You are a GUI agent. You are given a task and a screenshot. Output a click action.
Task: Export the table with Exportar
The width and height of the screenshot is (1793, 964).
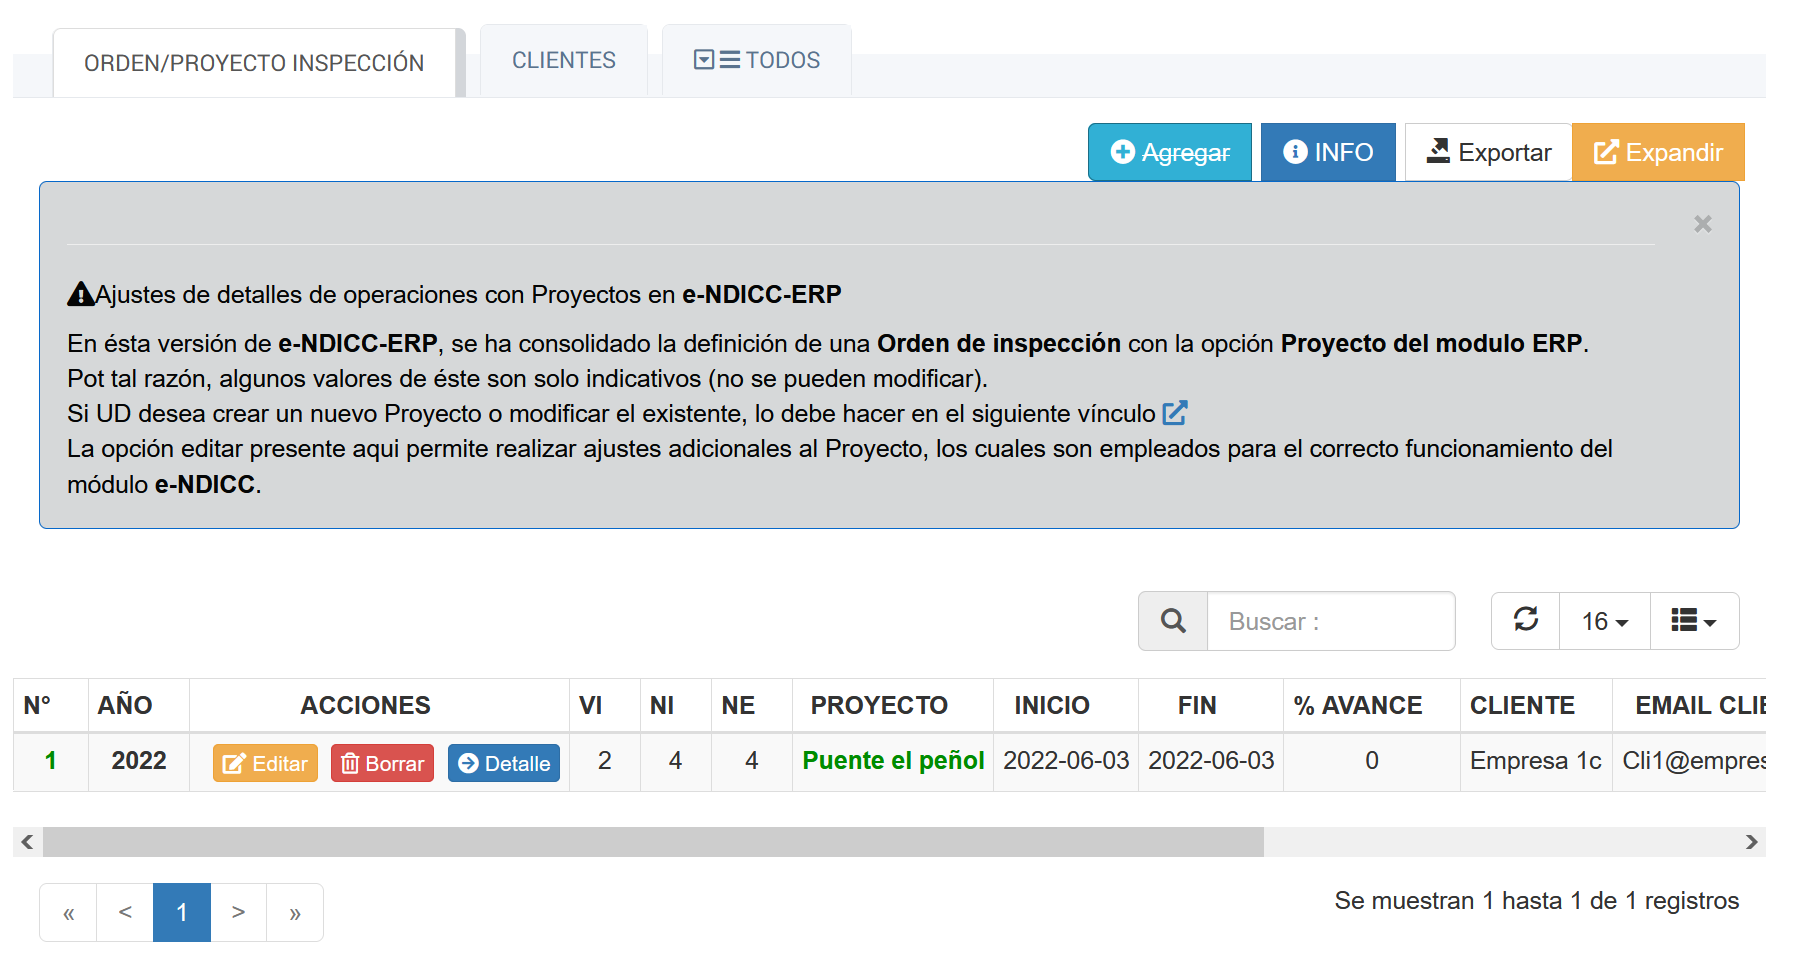(x=1487, y=152)
